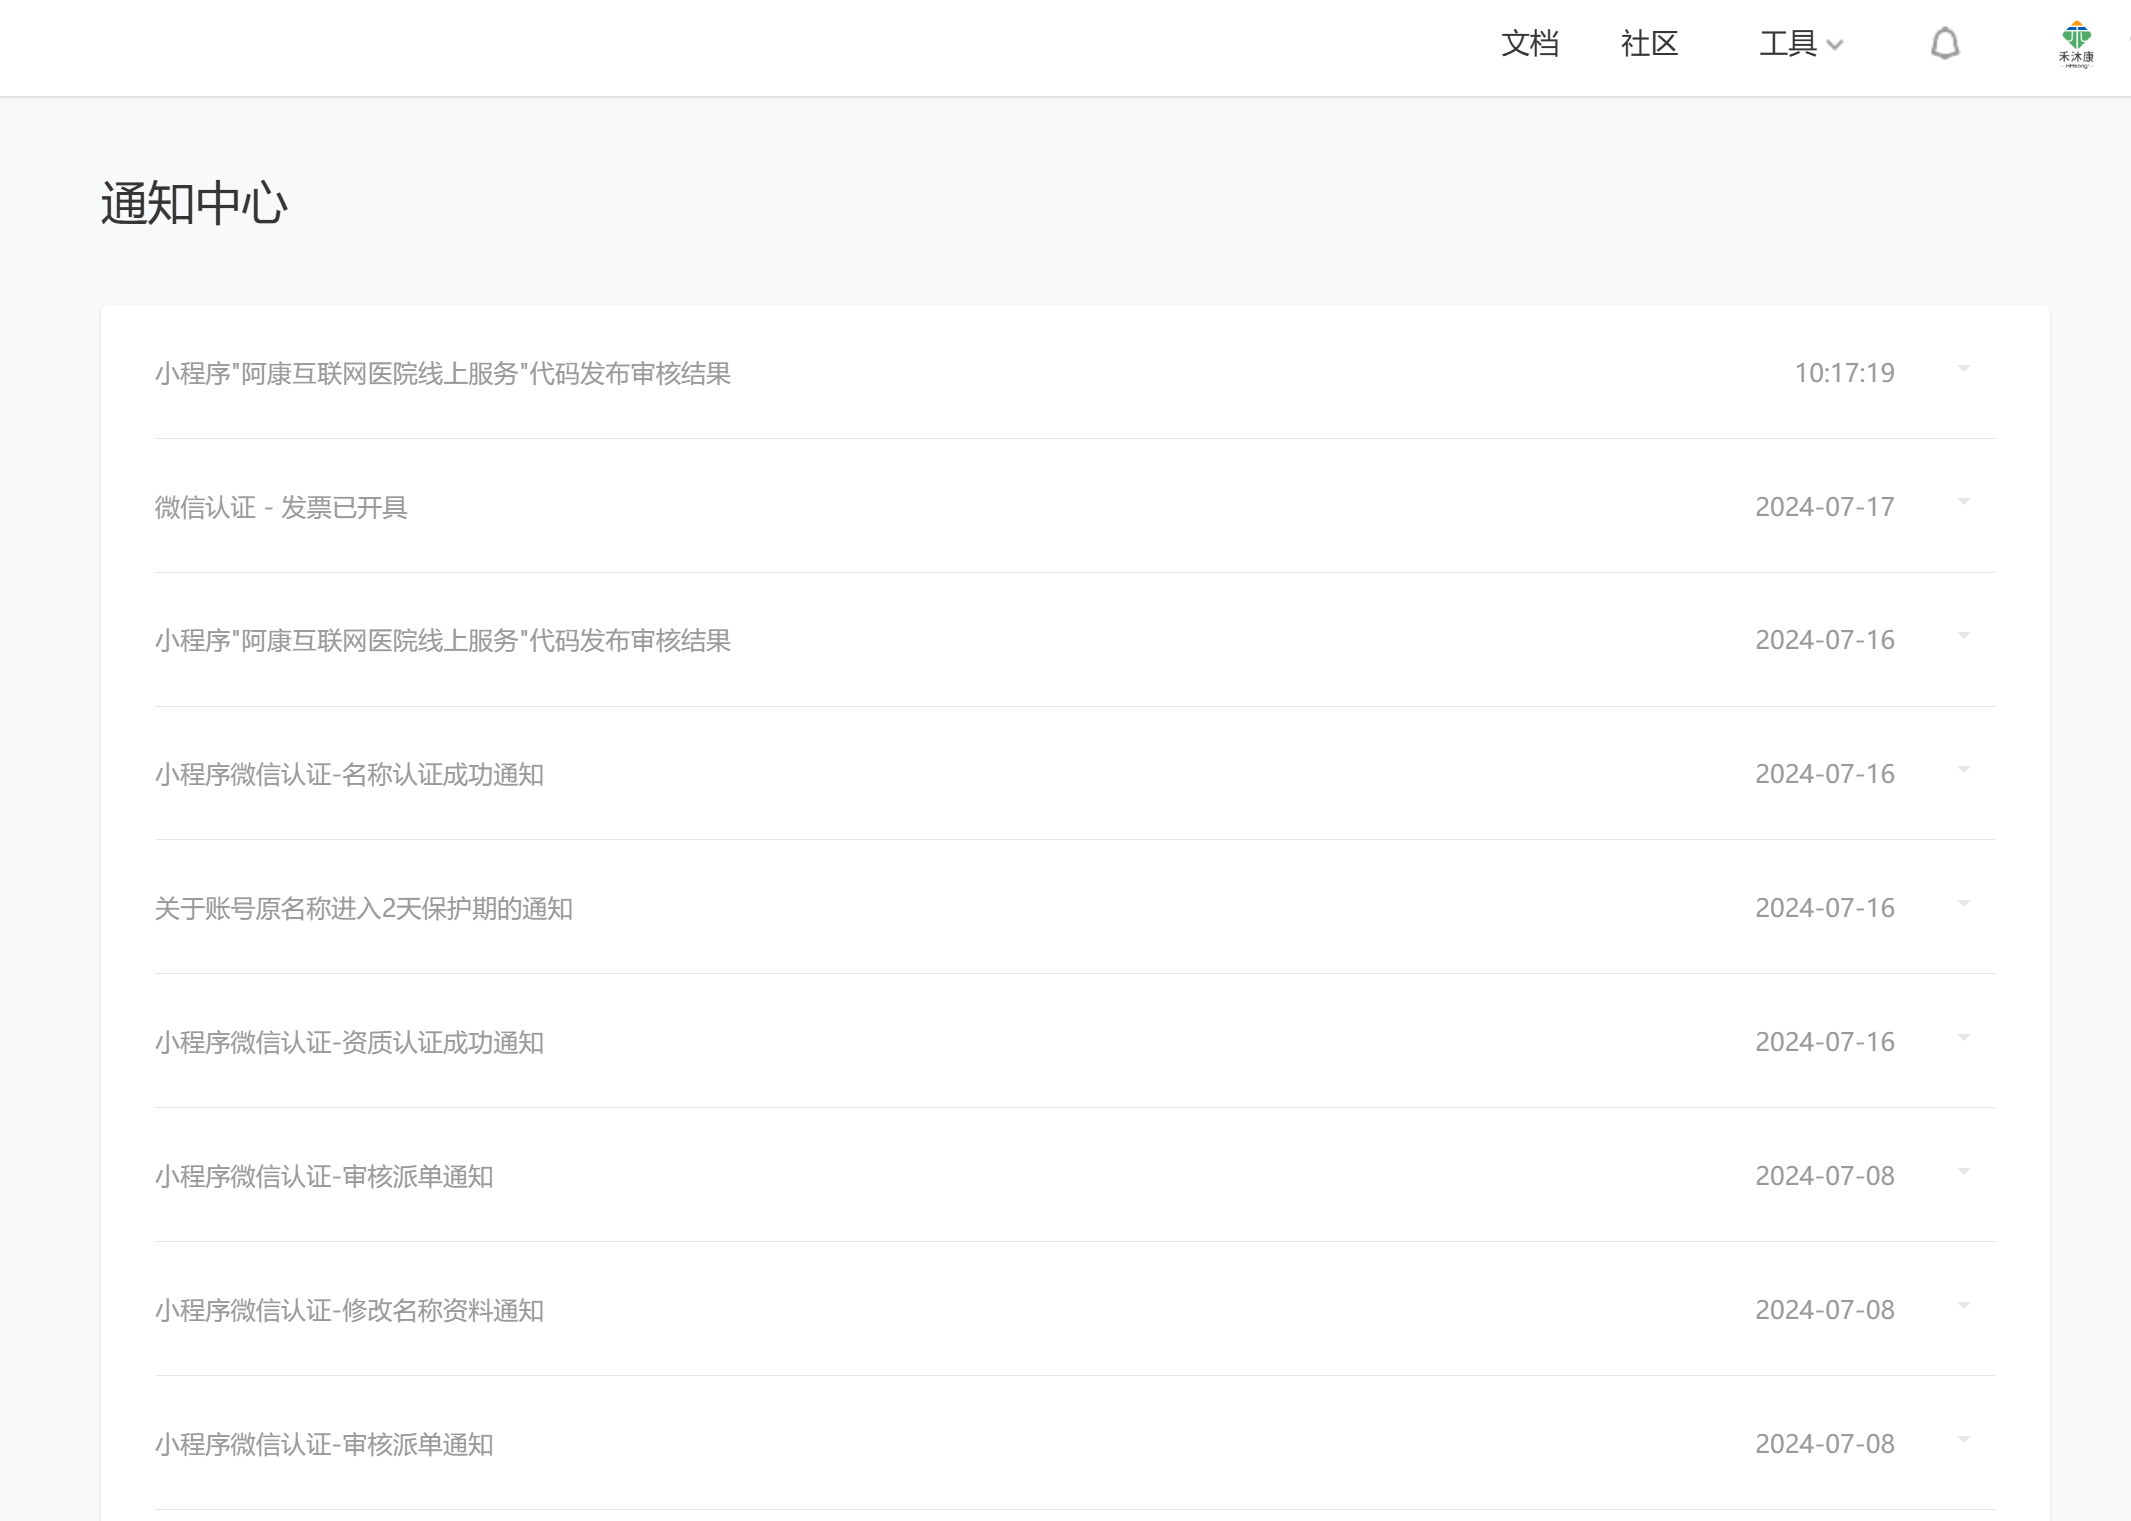Click the 通知中心 page heading

(x=194, y=204)
